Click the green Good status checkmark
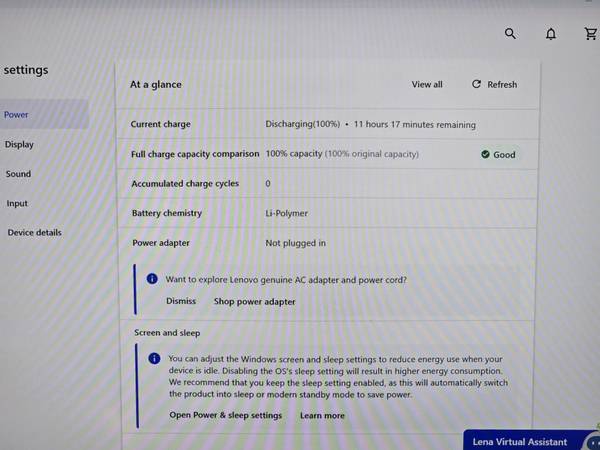 [485, 154]
